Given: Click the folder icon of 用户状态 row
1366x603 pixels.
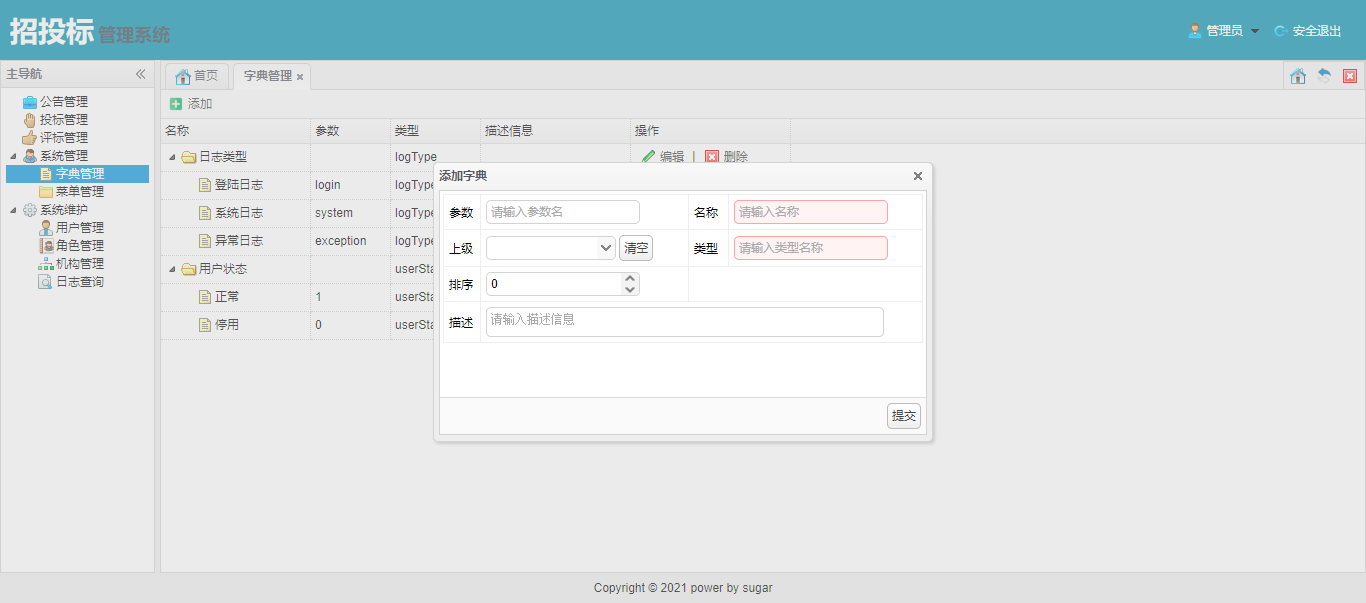Looking at the screenshot, I should click(x=188, y=269).
